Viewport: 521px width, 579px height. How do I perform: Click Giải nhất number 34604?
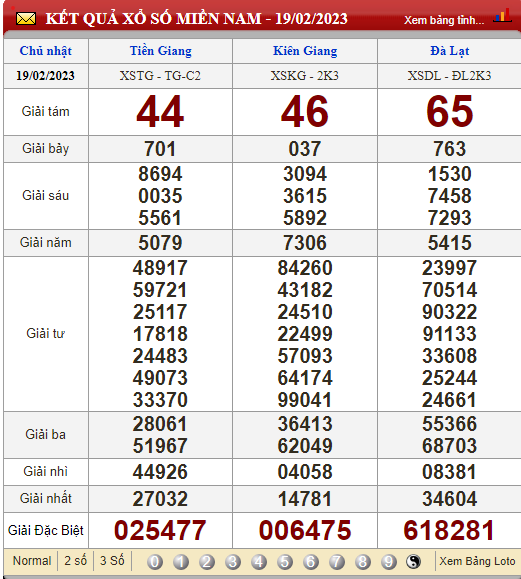click(x=449, y=499)
